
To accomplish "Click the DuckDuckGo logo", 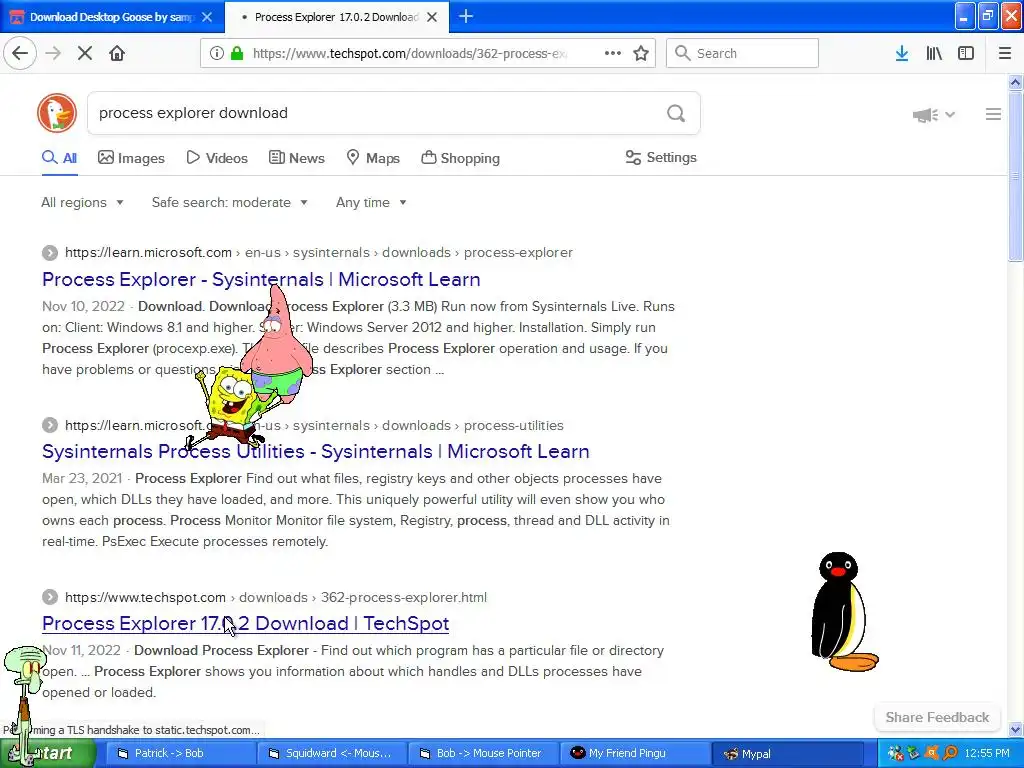I will (57, 113).
